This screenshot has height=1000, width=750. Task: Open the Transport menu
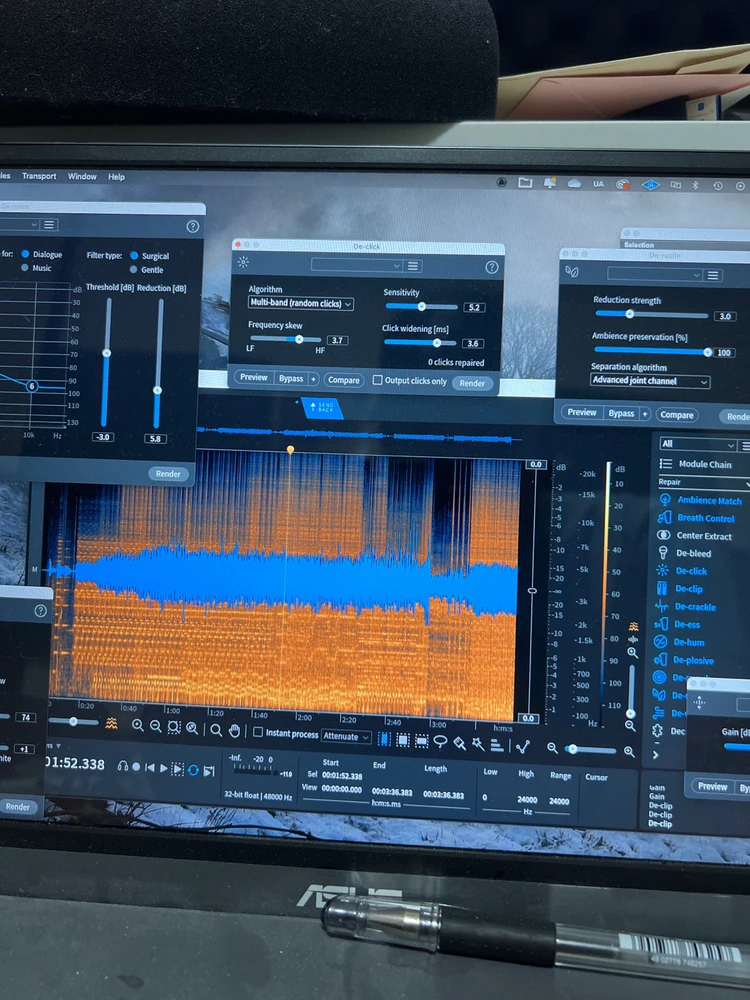pos(39,176)
